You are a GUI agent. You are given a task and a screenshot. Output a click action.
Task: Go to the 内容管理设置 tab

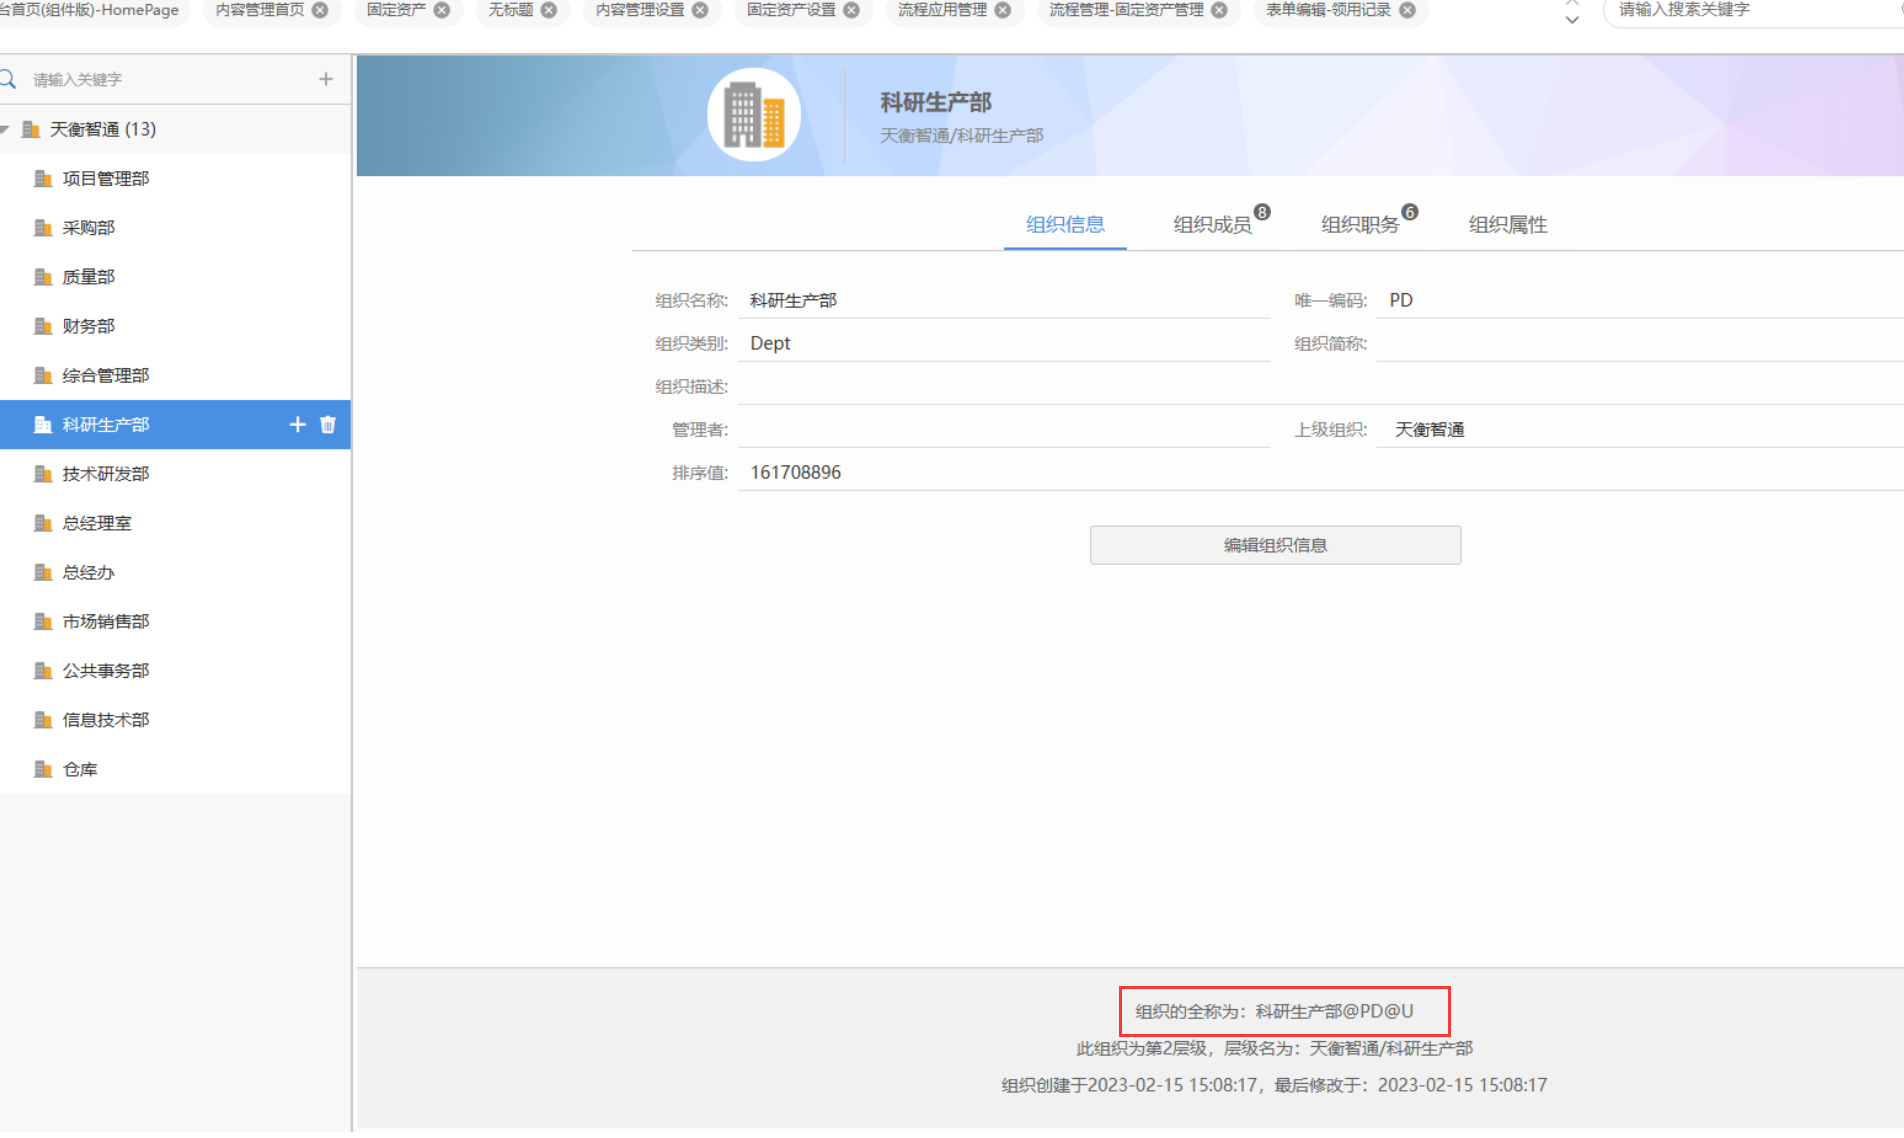[x=640, y=10]
